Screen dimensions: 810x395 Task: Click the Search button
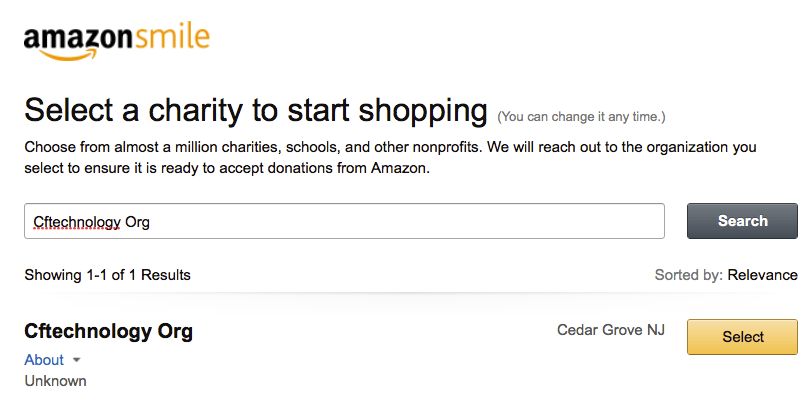[742, 221]
